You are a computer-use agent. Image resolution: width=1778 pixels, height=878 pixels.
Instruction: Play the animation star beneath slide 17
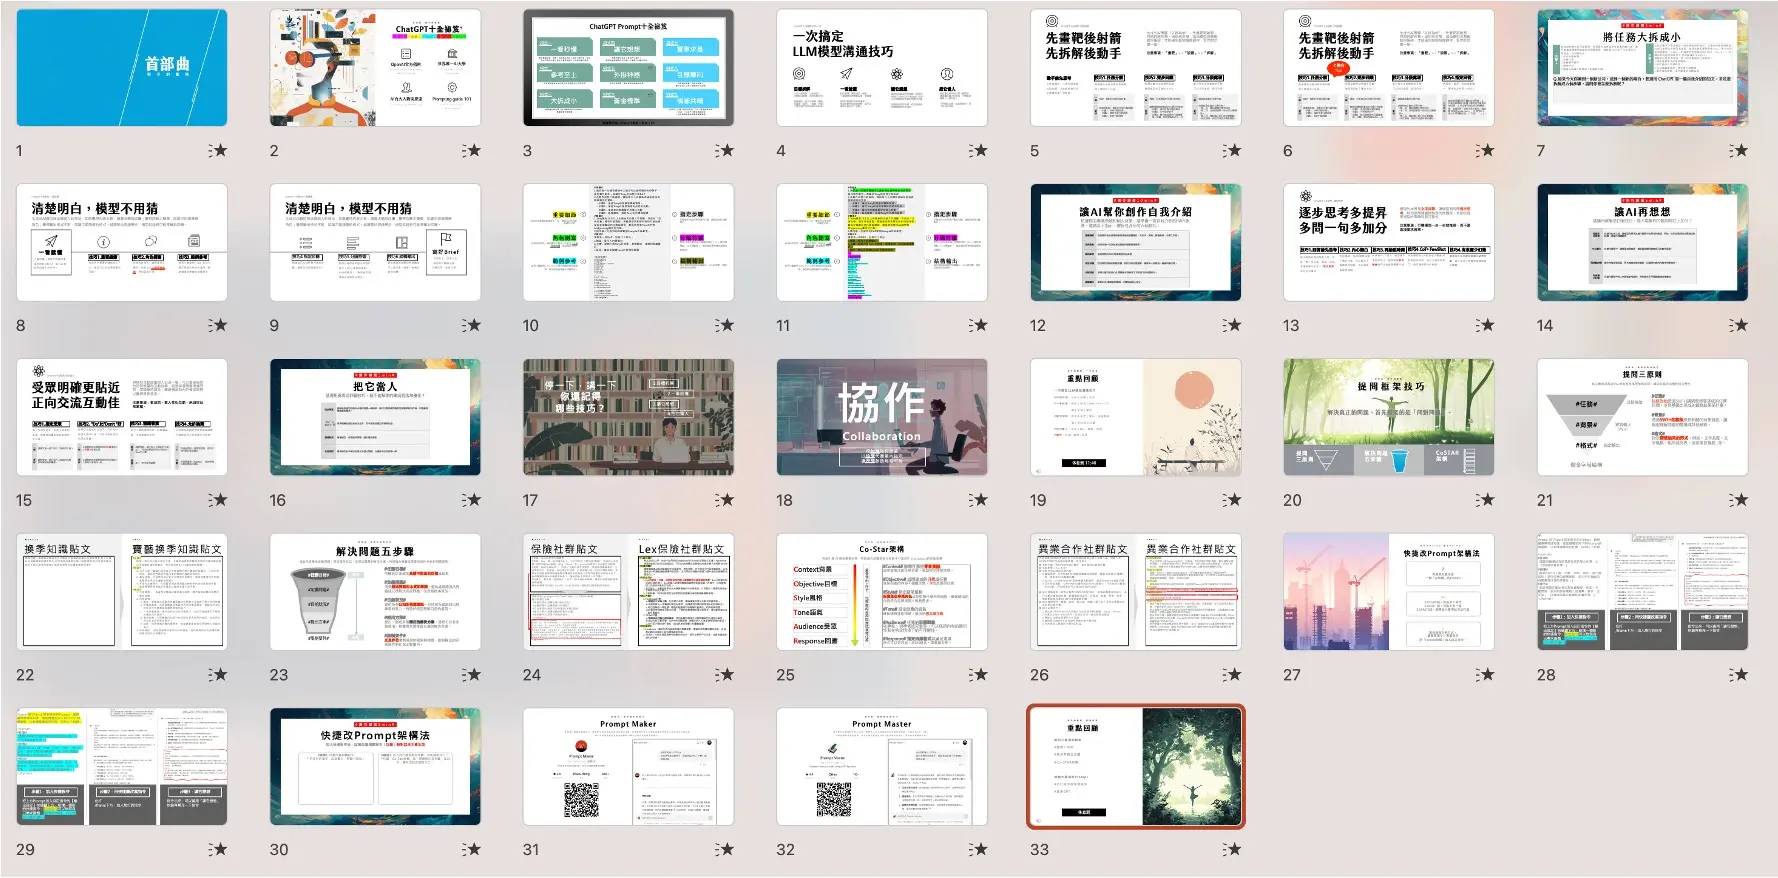pyautogui.click(x=725, y=500)
